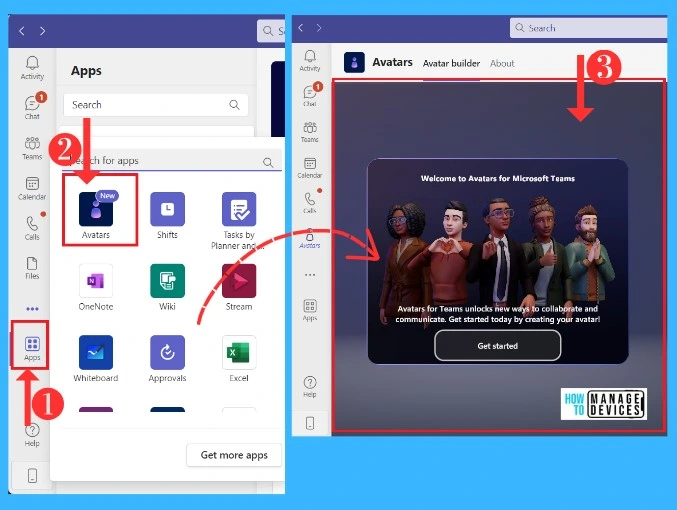Open the Wiki app tile
Image resolution: width=677 pixels, height=510 pixels.
pos(168,287)
